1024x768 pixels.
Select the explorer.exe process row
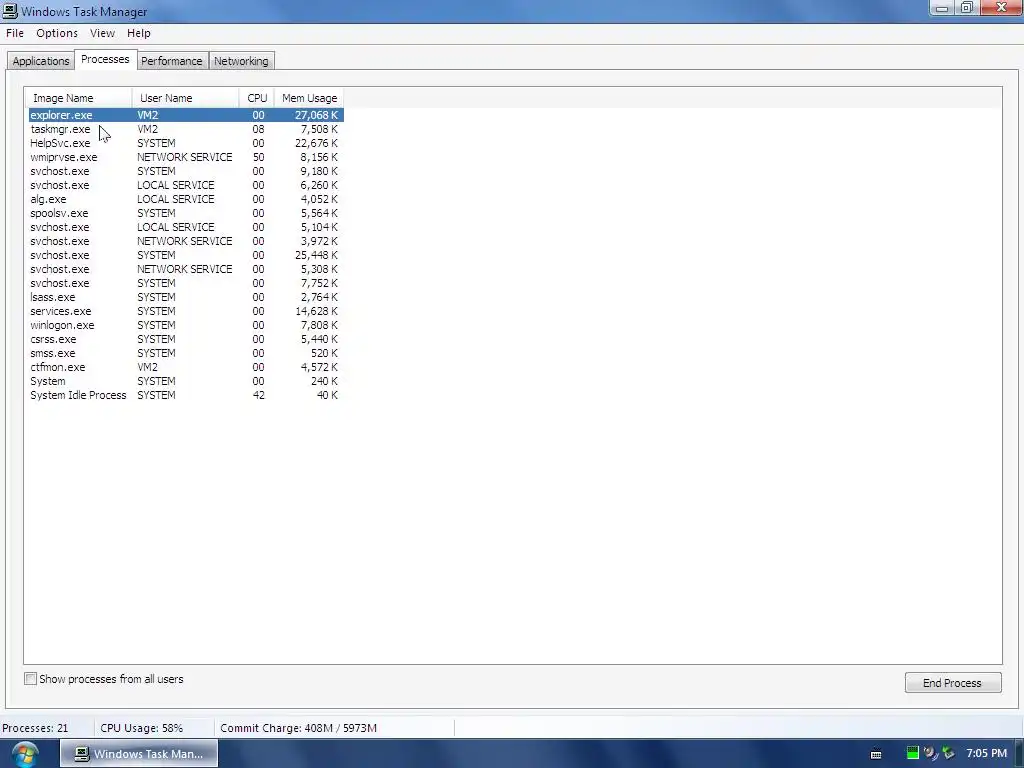[x=186, y=115]
